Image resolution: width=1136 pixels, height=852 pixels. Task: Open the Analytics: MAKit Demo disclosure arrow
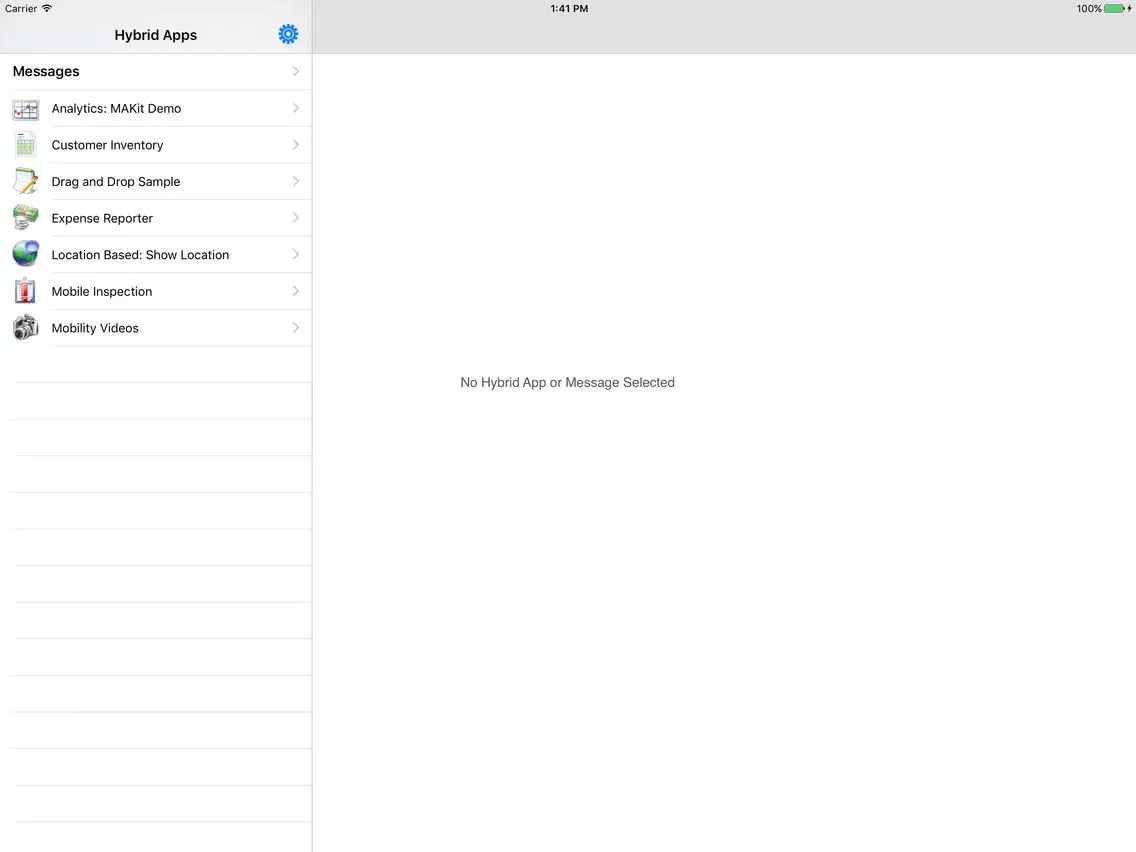pos(295,108)
